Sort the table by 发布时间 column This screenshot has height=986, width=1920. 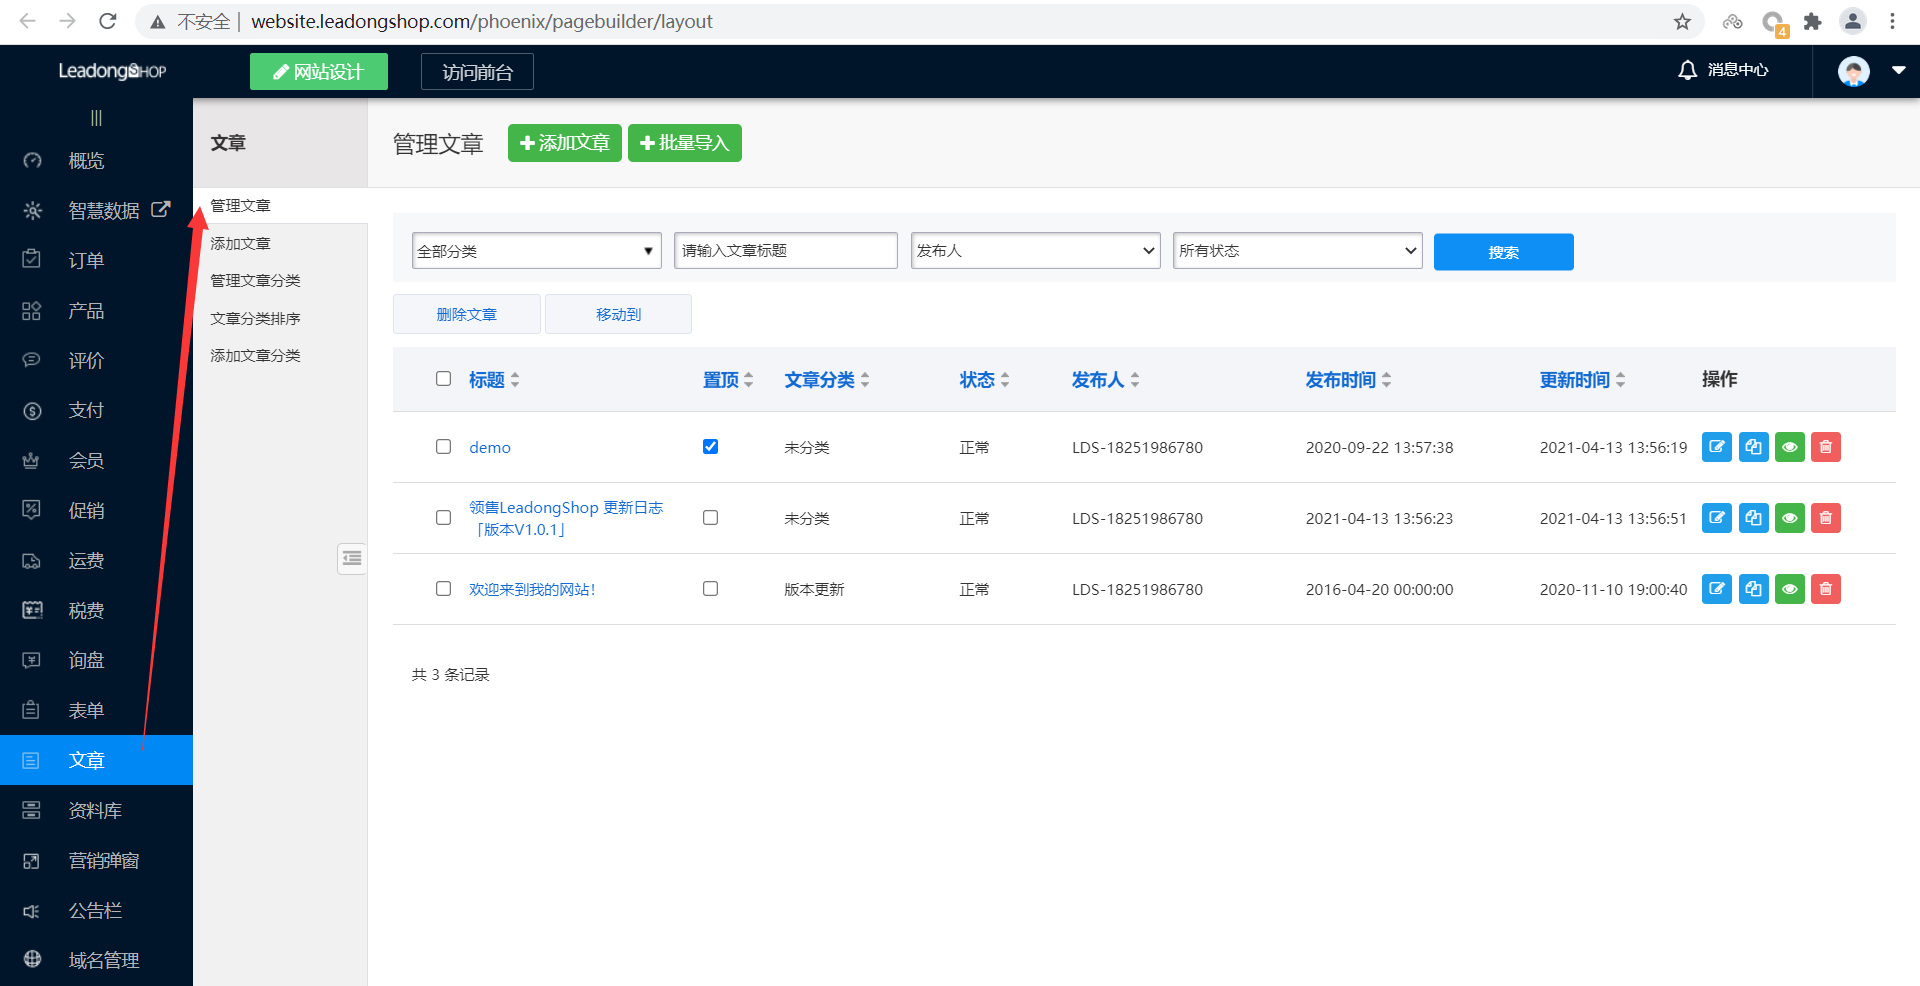[1347, 380]
